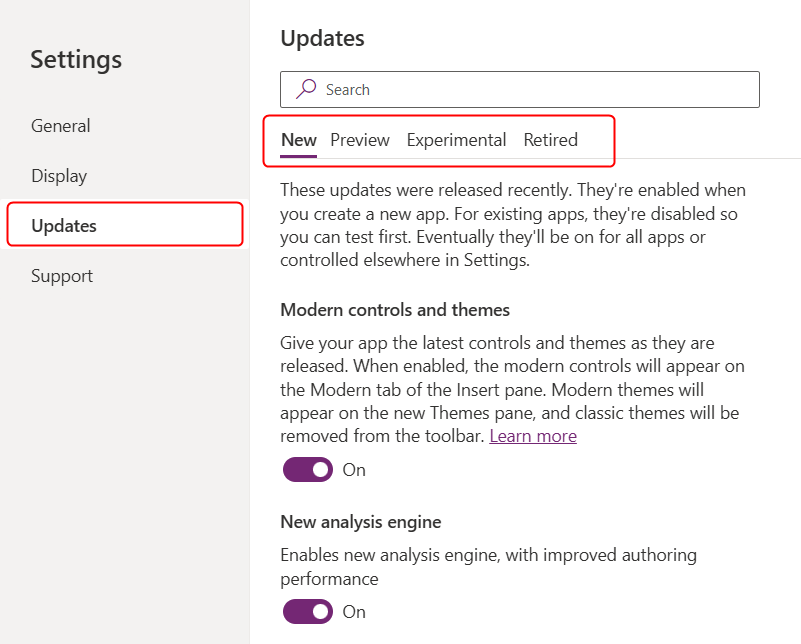The image size is (801, 644).
Task: Go to the Retired tab
Action: [x=550, y=140]
